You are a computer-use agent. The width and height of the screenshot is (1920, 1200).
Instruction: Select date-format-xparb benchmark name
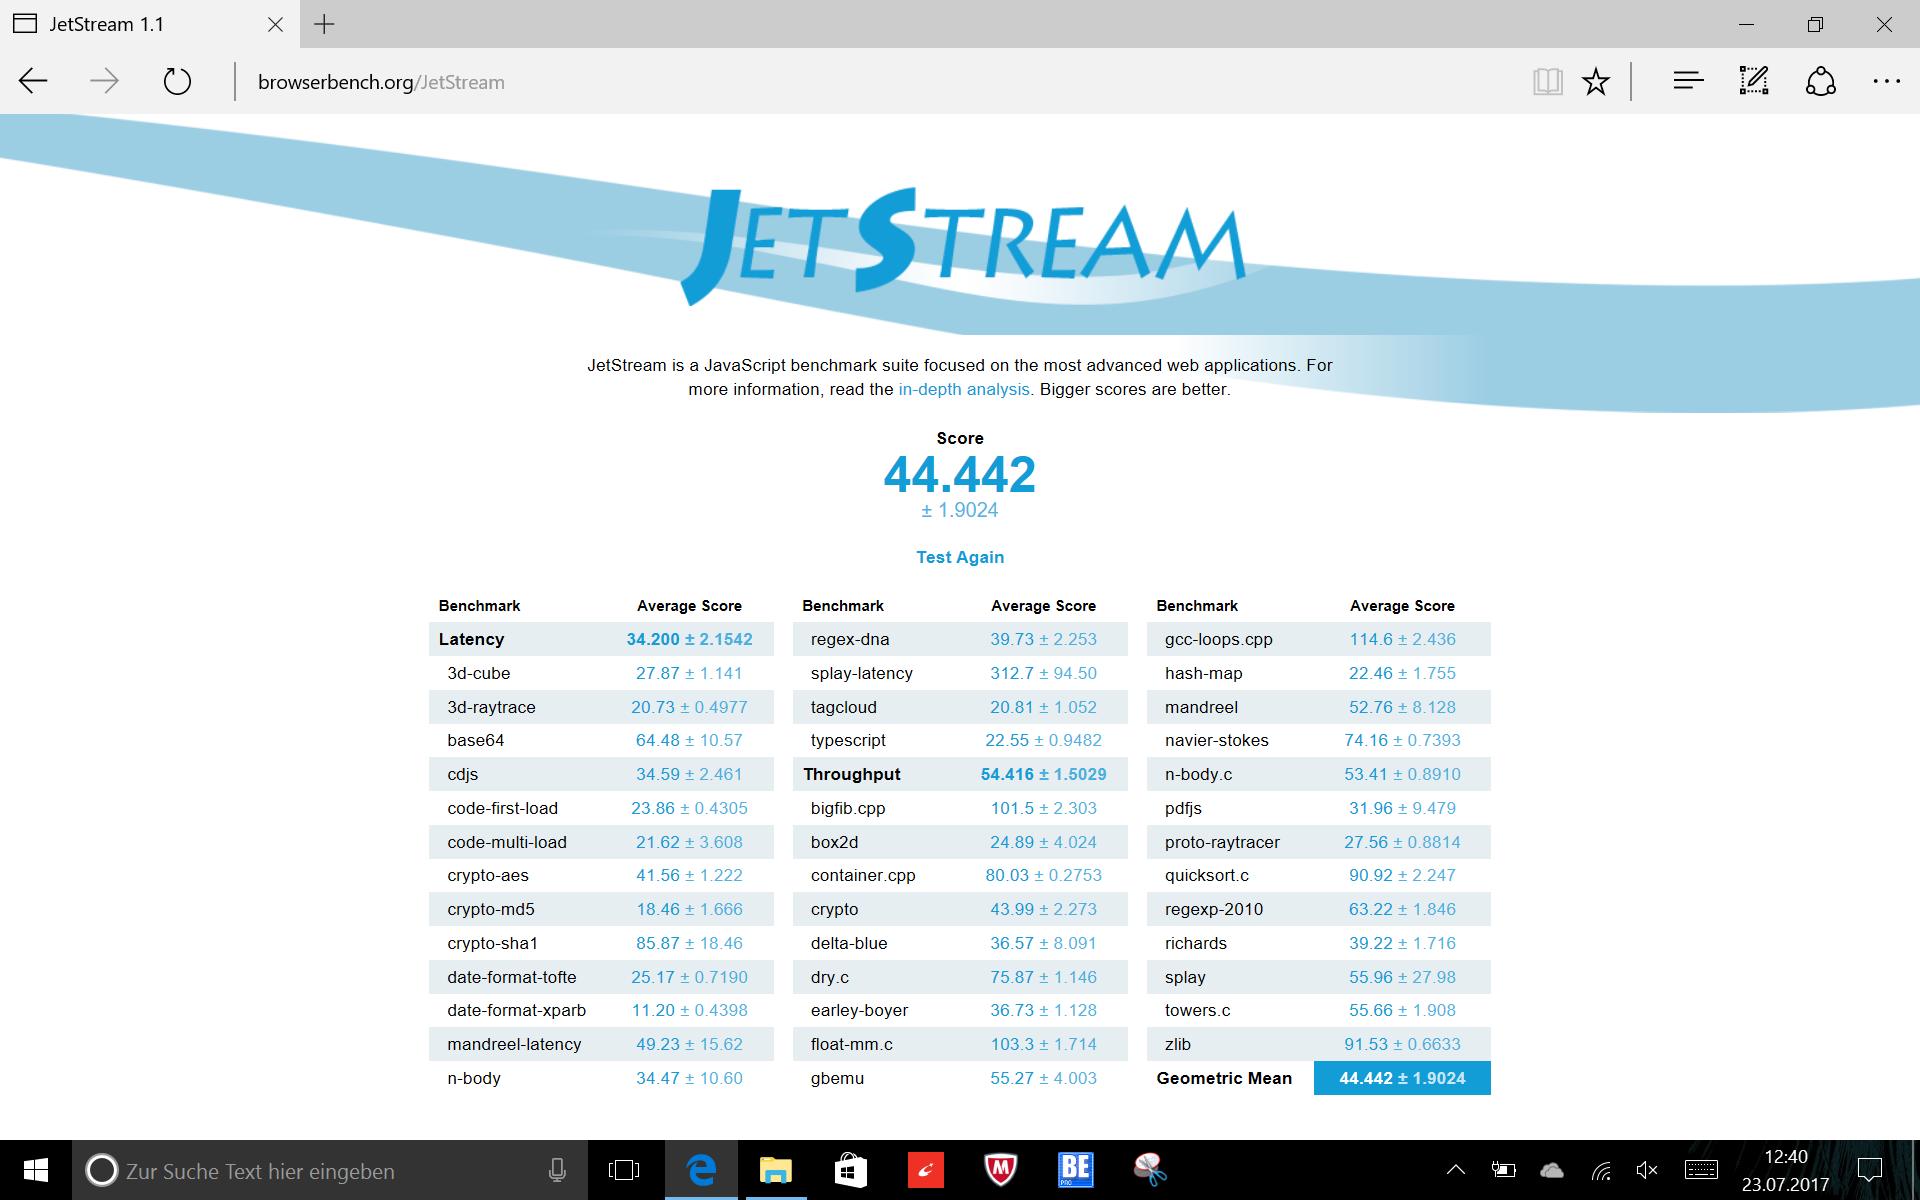coord(517,1010)
